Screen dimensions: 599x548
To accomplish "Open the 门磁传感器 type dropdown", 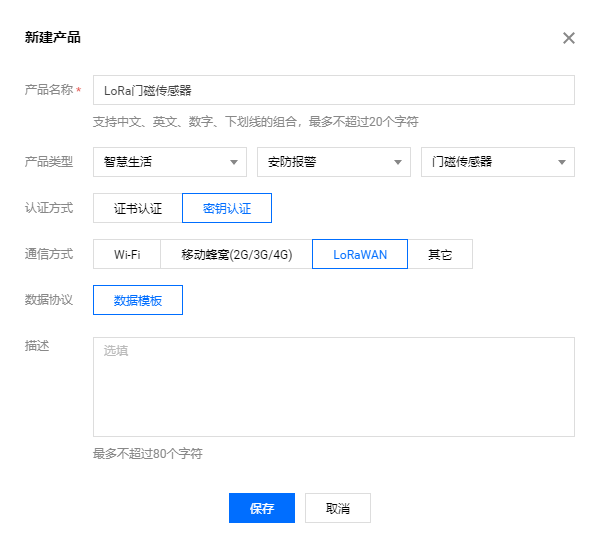I will pyautogui.click(x=497, y=162).
